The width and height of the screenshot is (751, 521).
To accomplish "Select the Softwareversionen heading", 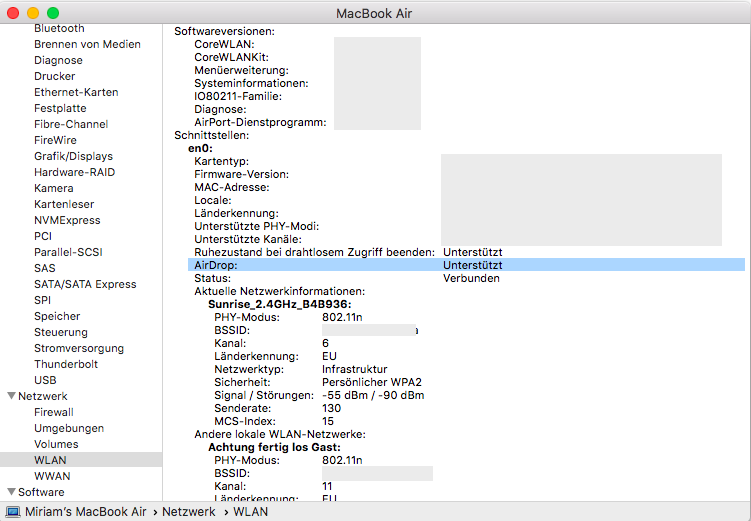I will [x=224, y=31].
